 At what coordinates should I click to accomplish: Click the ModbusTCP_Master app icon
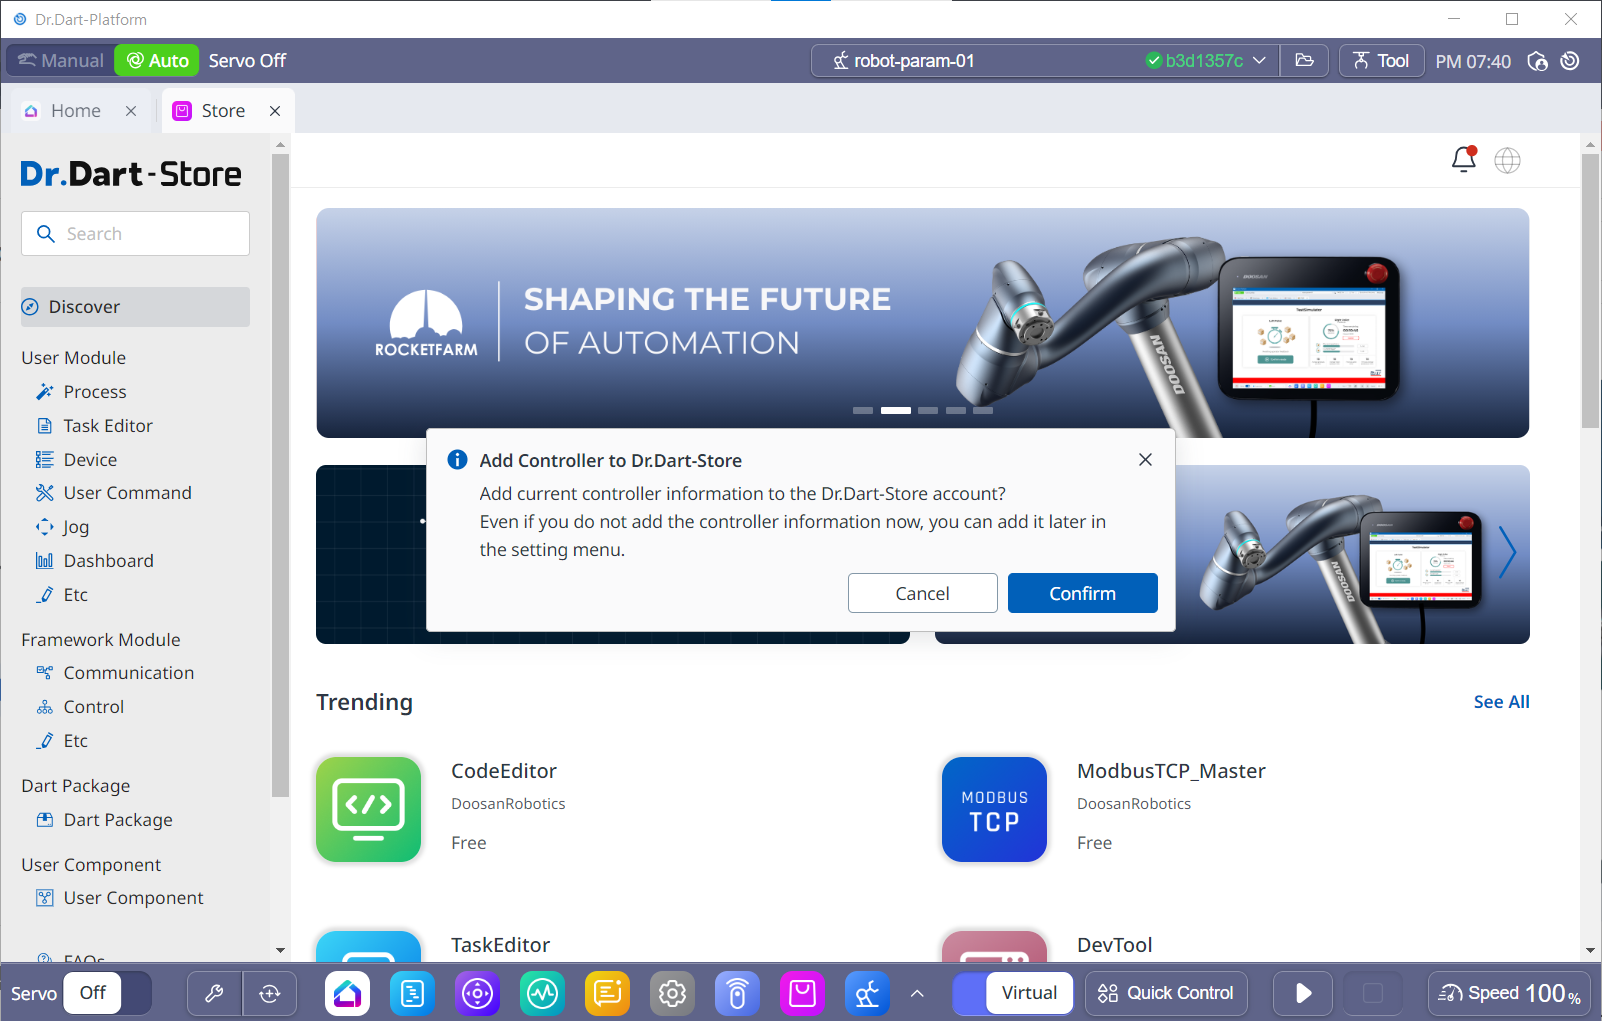pyautogui.click(x=994, y=809)
